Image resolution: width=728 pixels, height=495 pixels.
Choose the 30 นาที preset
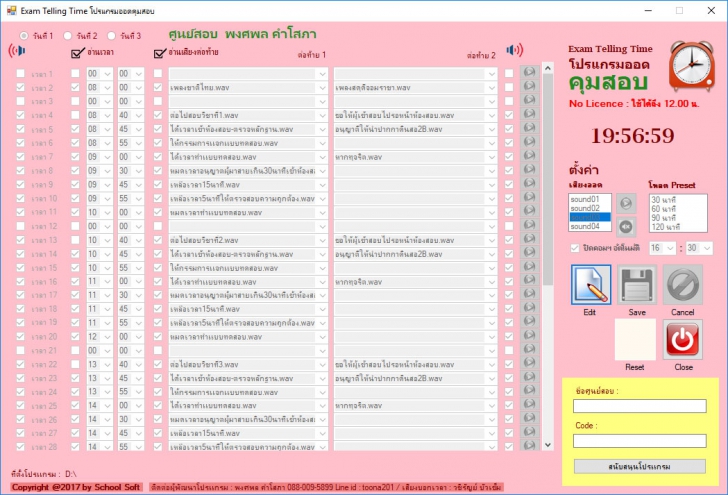pos(677,200)
